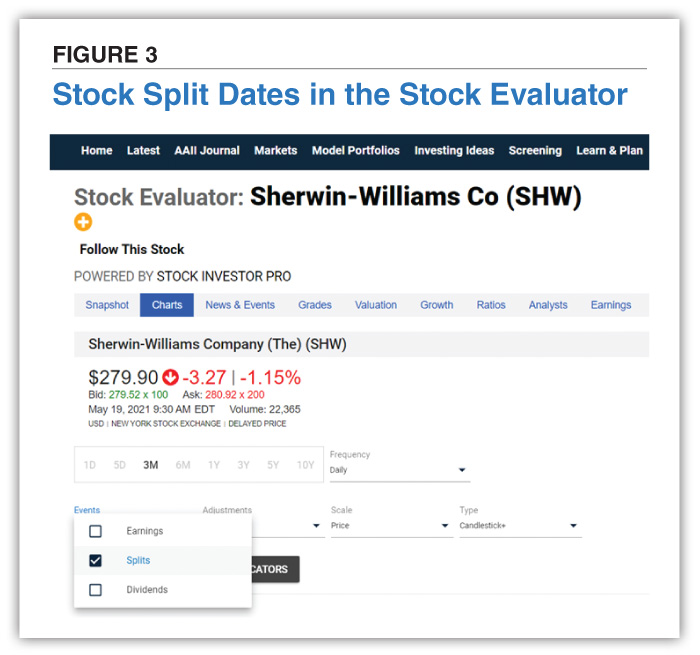700x655 pixels.
Task: Open the AAII Journal menu
Action: tap(207, 151)
